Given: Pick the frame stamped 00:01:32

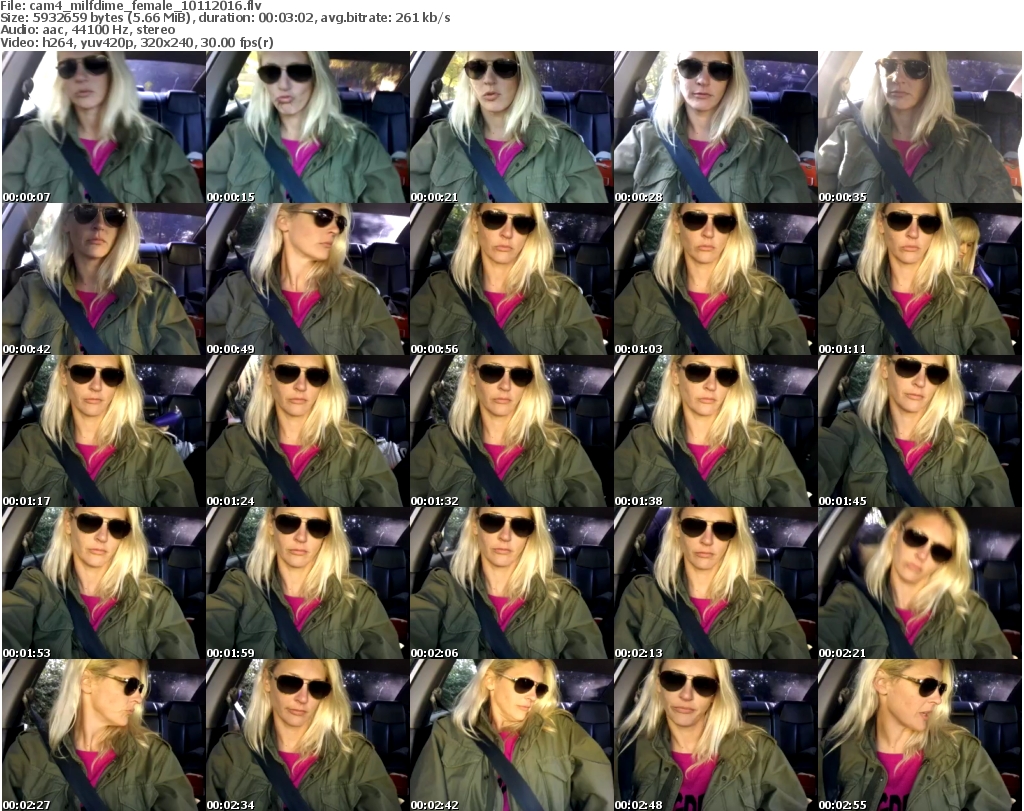Looking at the screenshot, I should click(511, 431).
